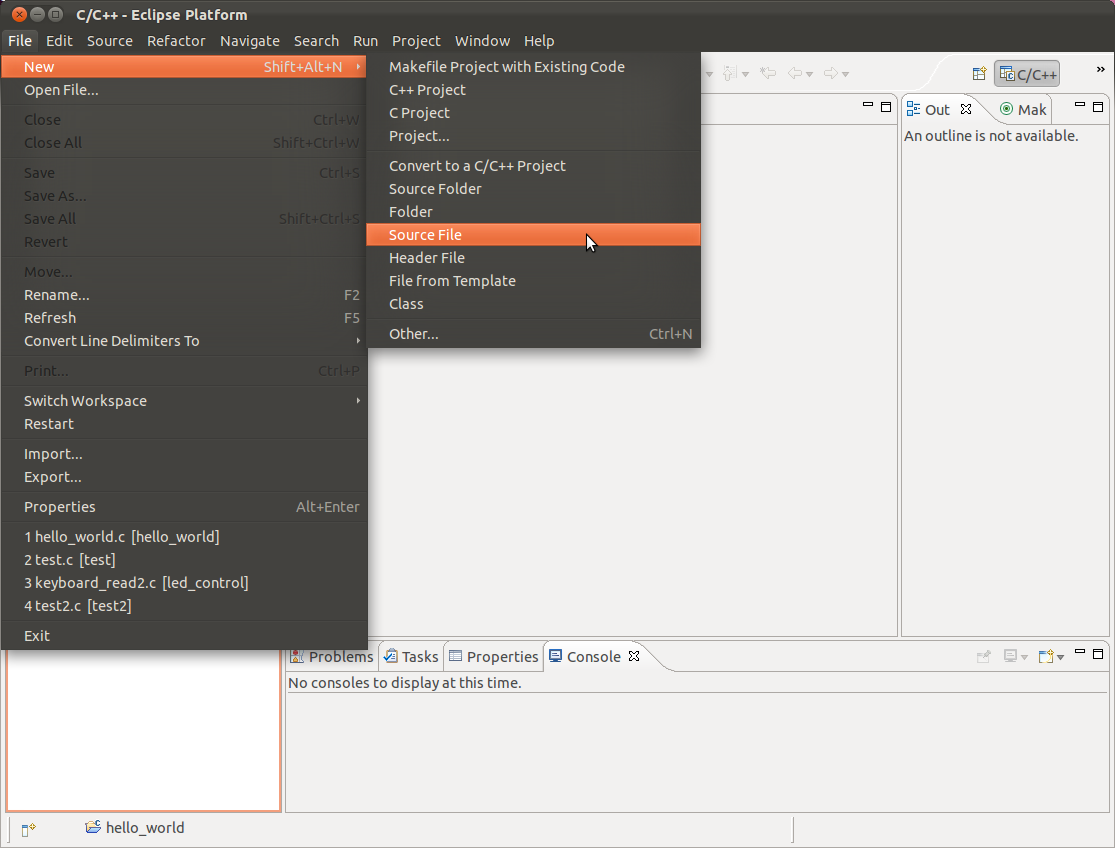The image size is (1115, 848).
Task: Open the Run menu
Action: click(x=365, y=41)
